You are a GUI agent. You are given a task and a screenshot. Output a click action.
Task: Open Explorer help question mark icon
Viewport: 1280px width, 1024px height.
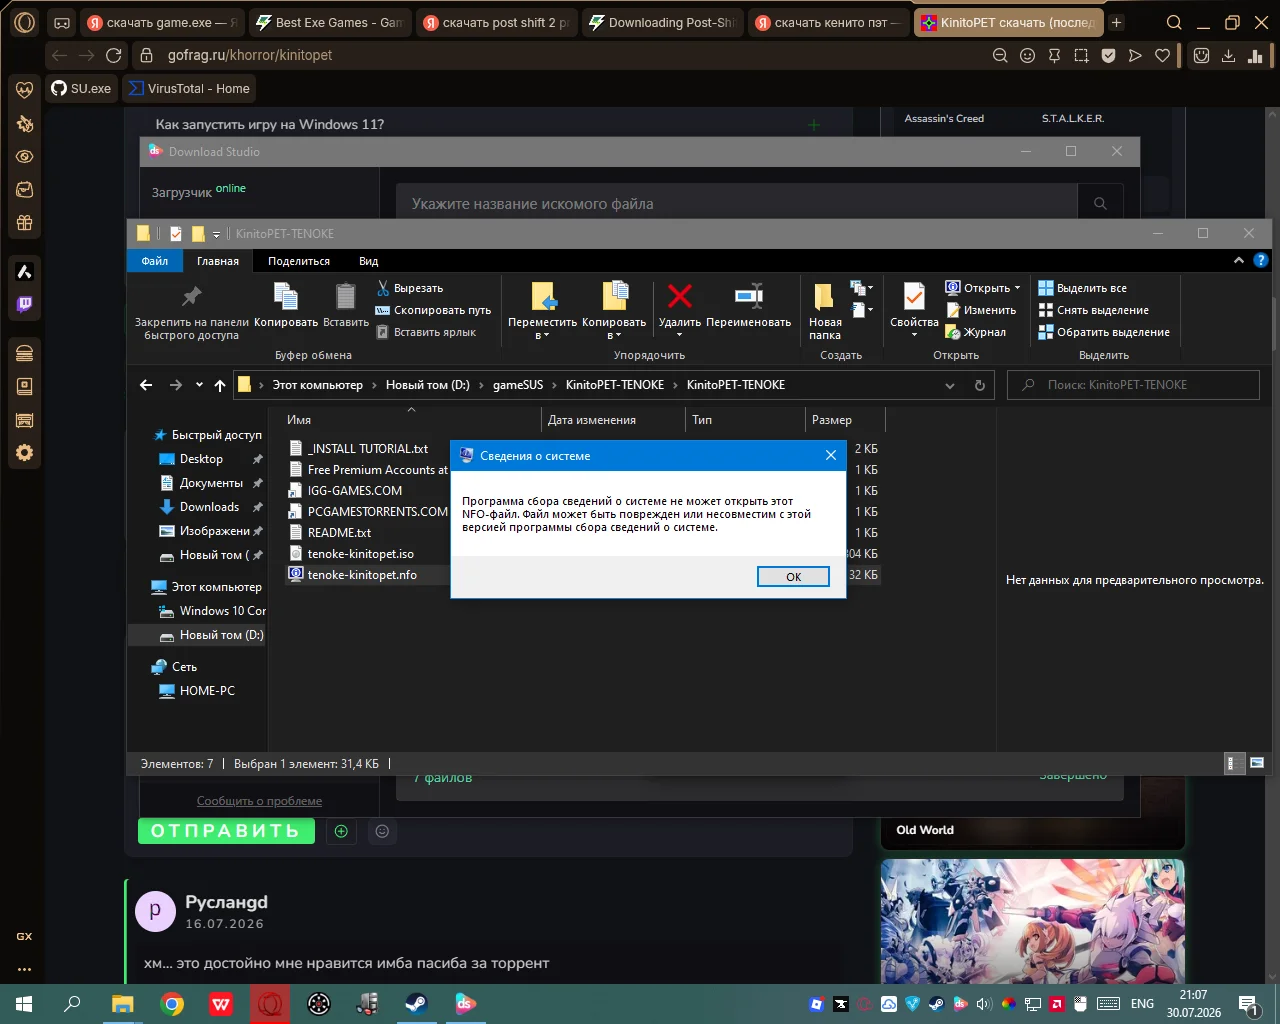click(x=1261, y=261)
